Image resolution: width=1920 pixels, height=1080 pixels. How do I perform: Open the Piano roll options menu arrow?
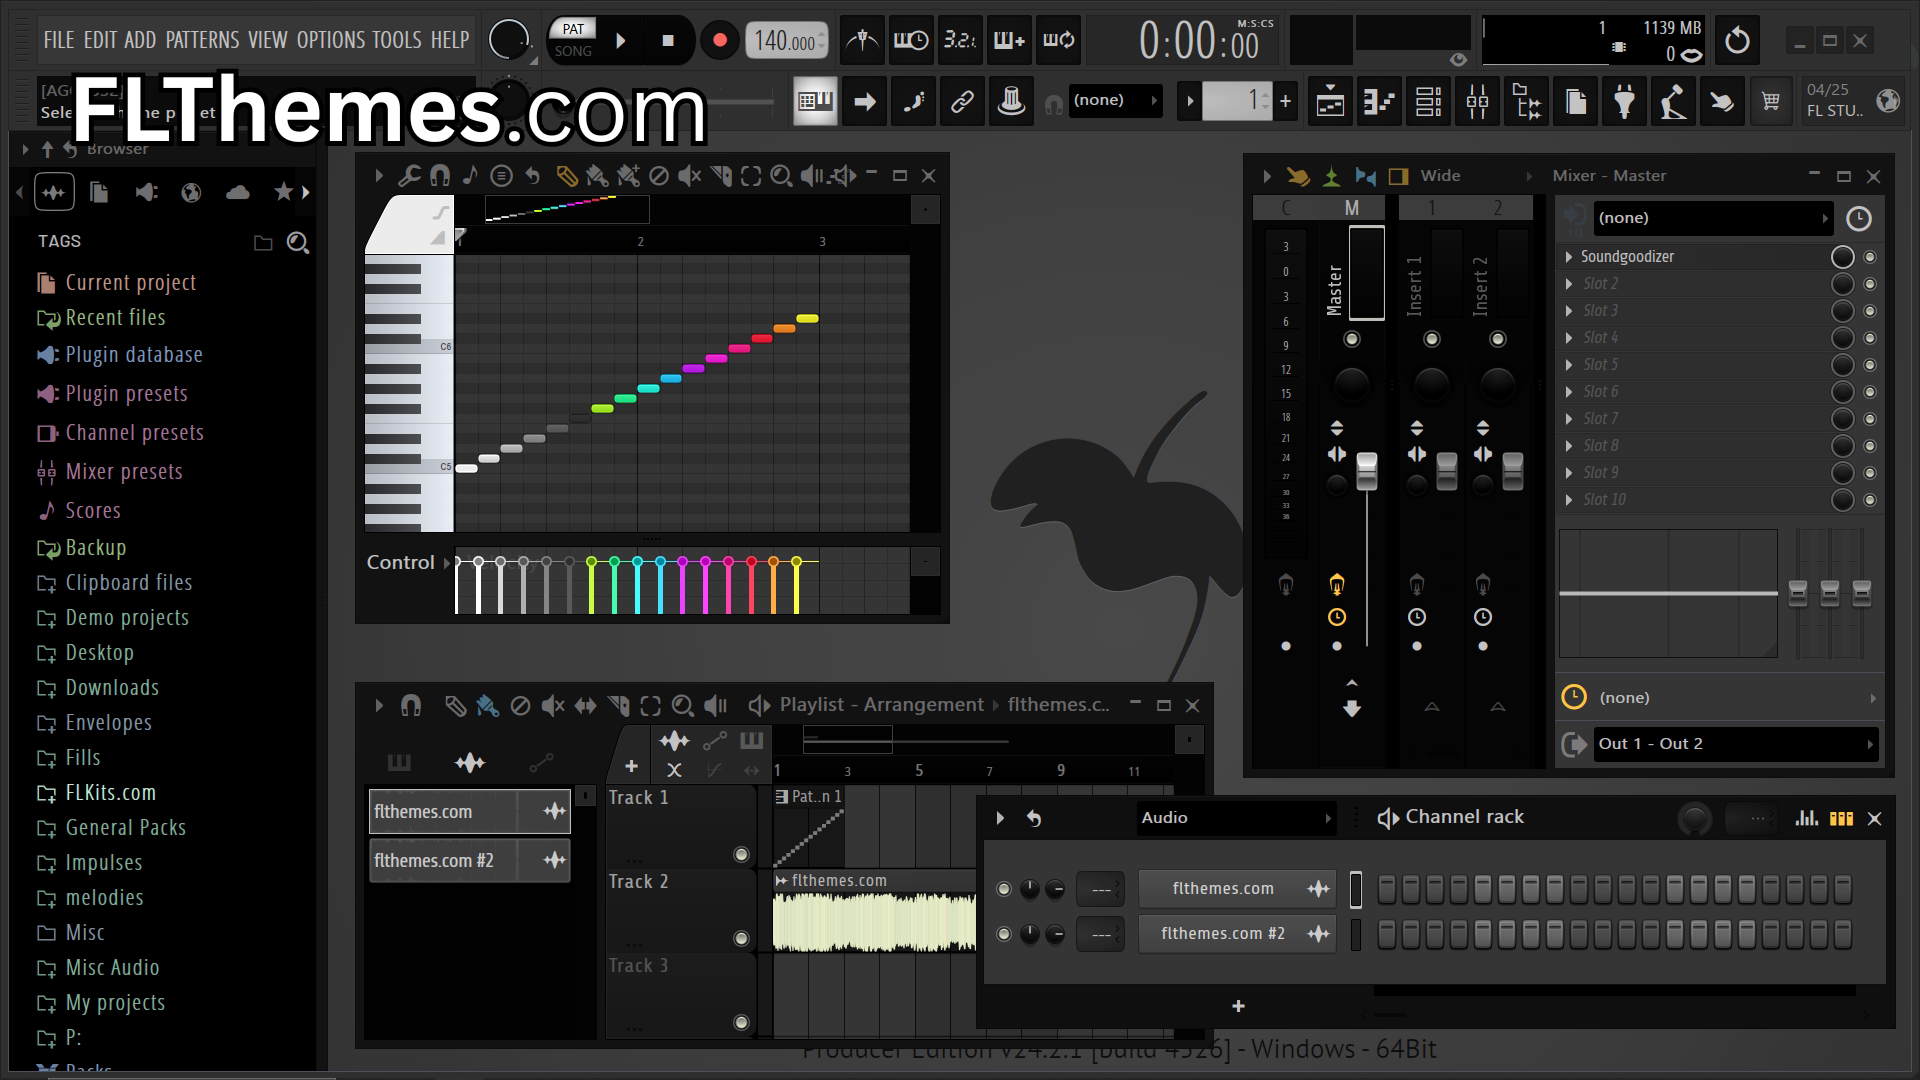click(x=378, y=176)
